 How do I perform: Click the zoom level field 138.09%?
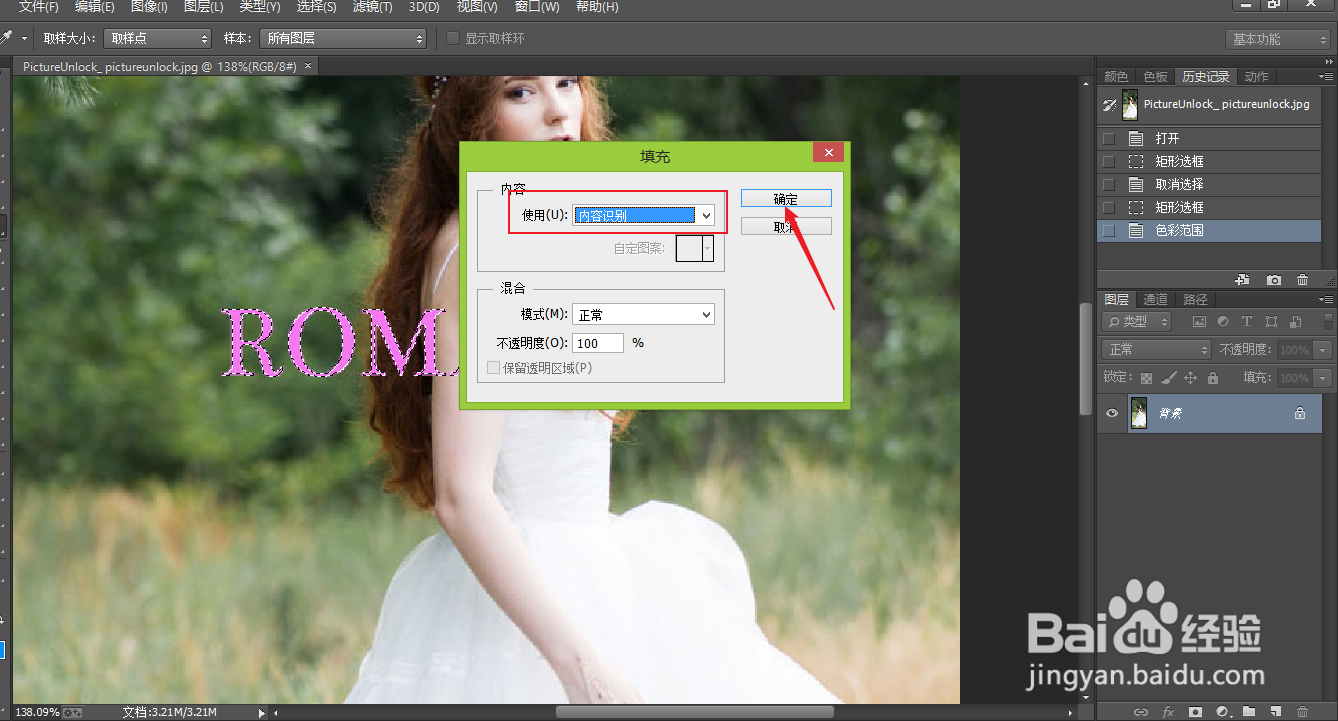[36, 712]
